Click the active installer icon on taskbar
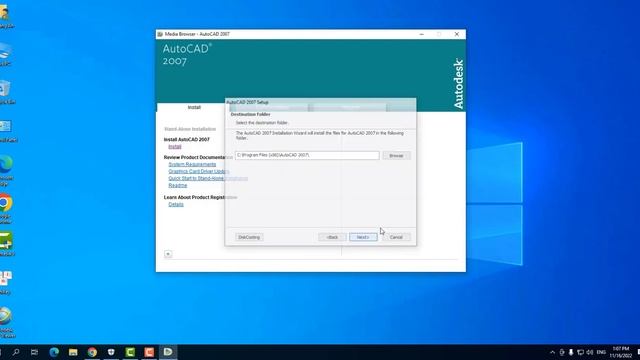Viewport: 640px width, 360px height. pos(168,352)
